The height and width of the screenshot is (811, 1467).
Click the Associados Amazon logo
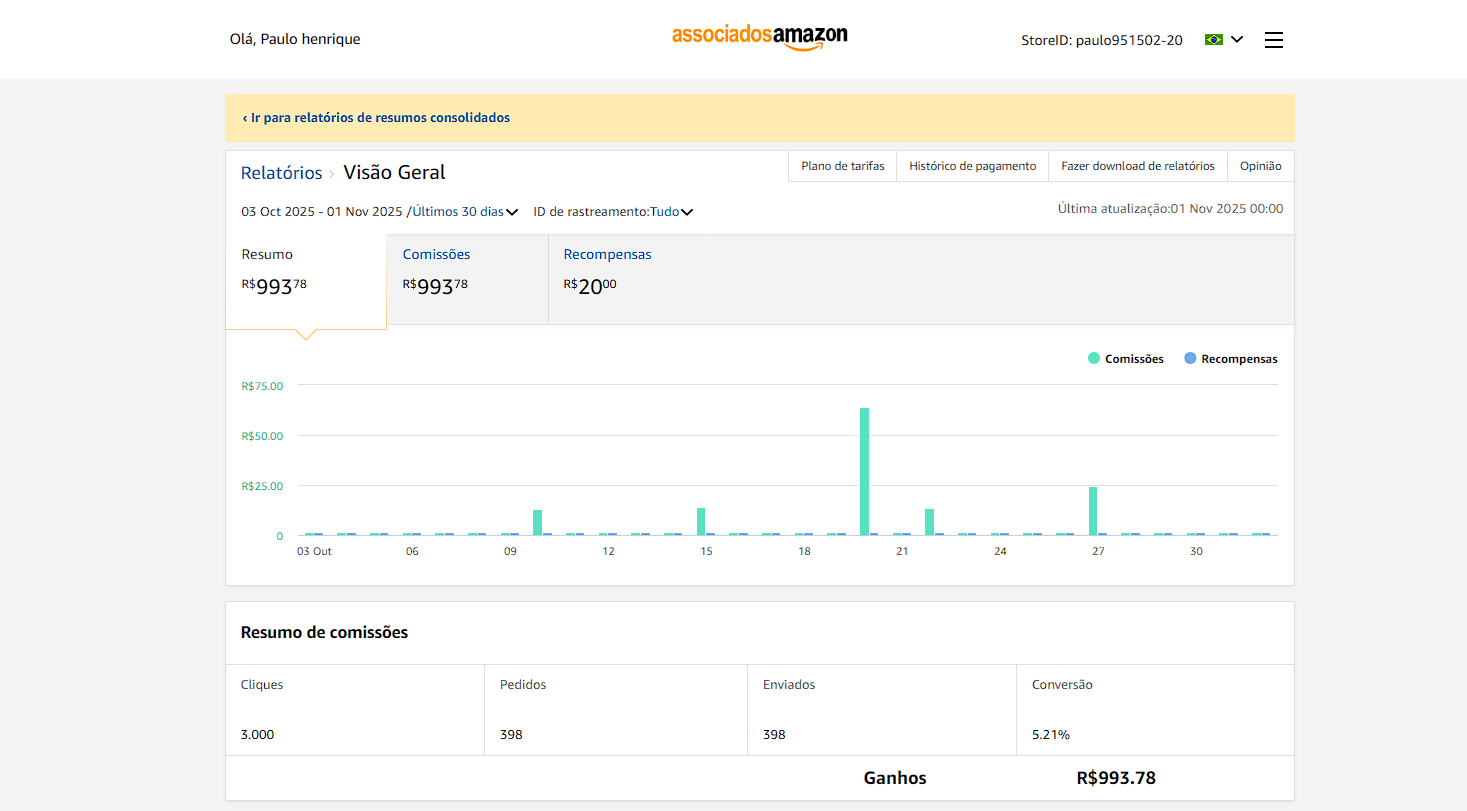[759, 37]
